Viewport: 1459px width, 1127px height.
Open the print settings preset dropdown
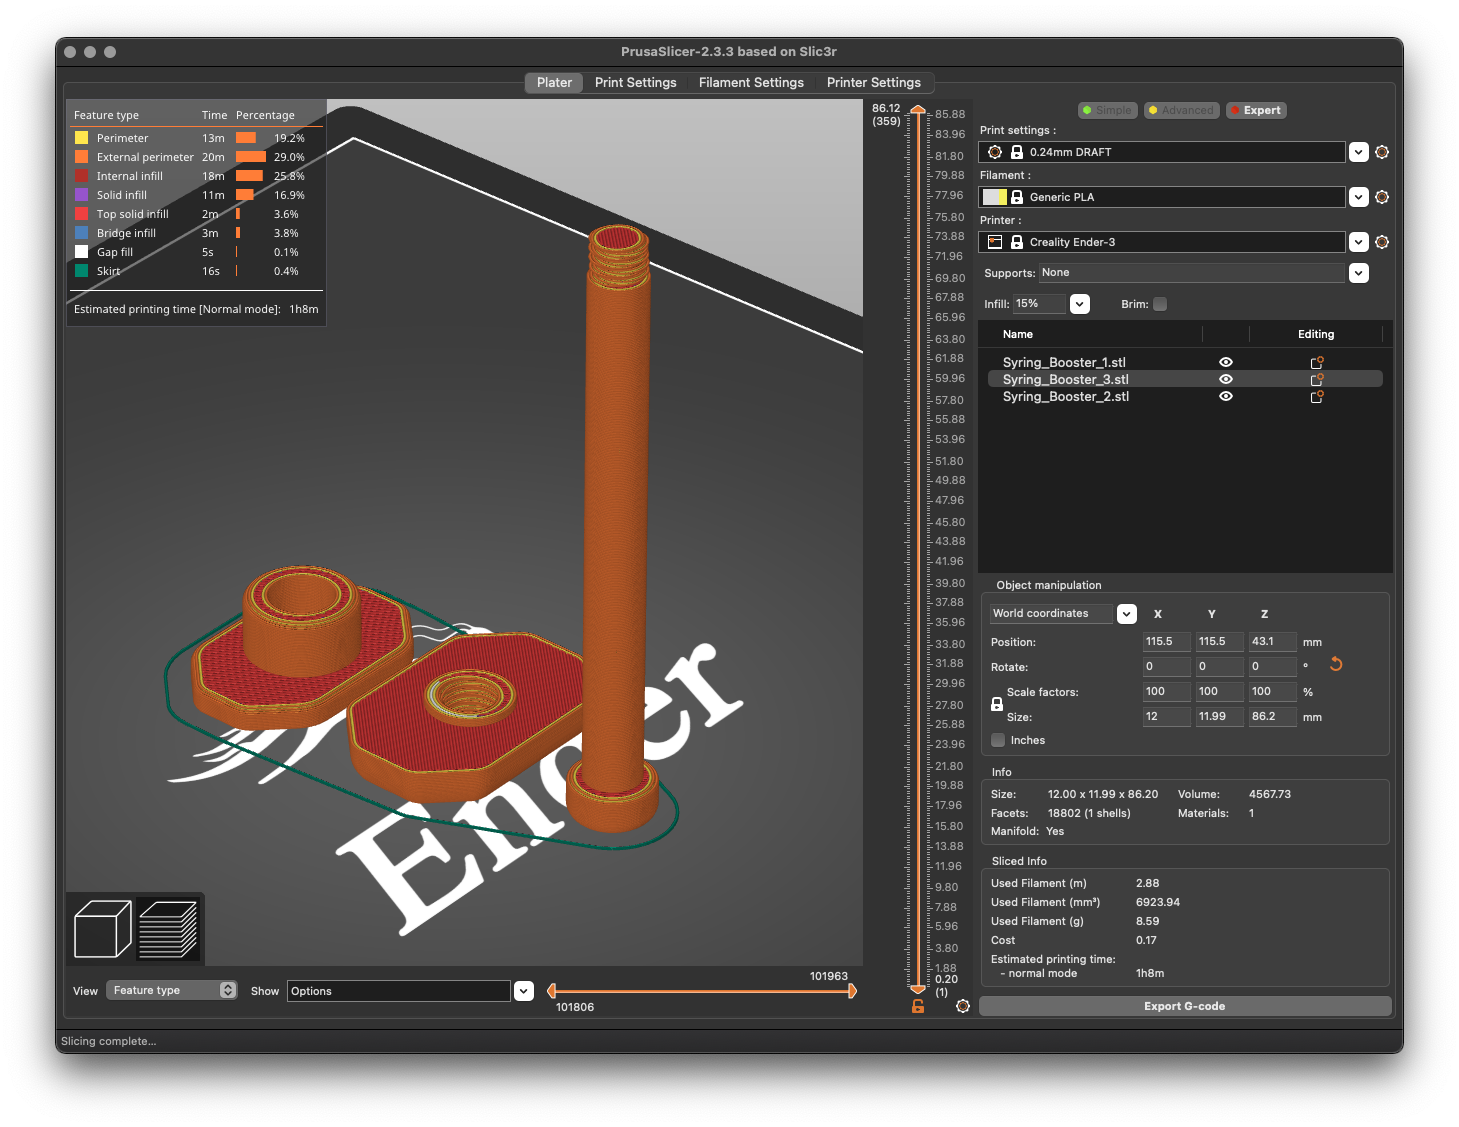[1359, 152]
